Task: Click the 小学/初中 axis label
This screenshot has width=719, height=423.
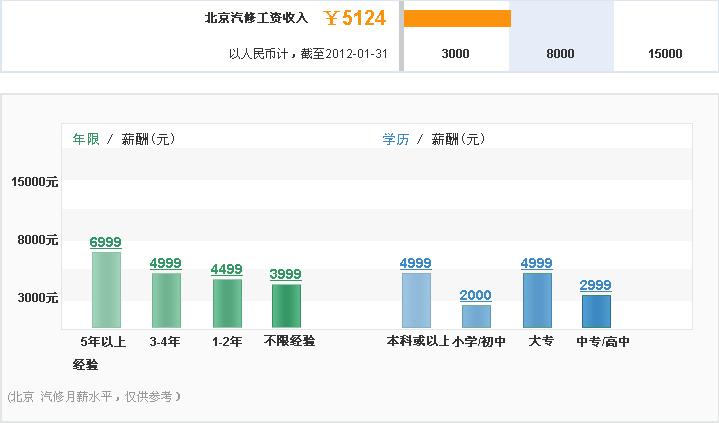Action: tap(479, 341)
